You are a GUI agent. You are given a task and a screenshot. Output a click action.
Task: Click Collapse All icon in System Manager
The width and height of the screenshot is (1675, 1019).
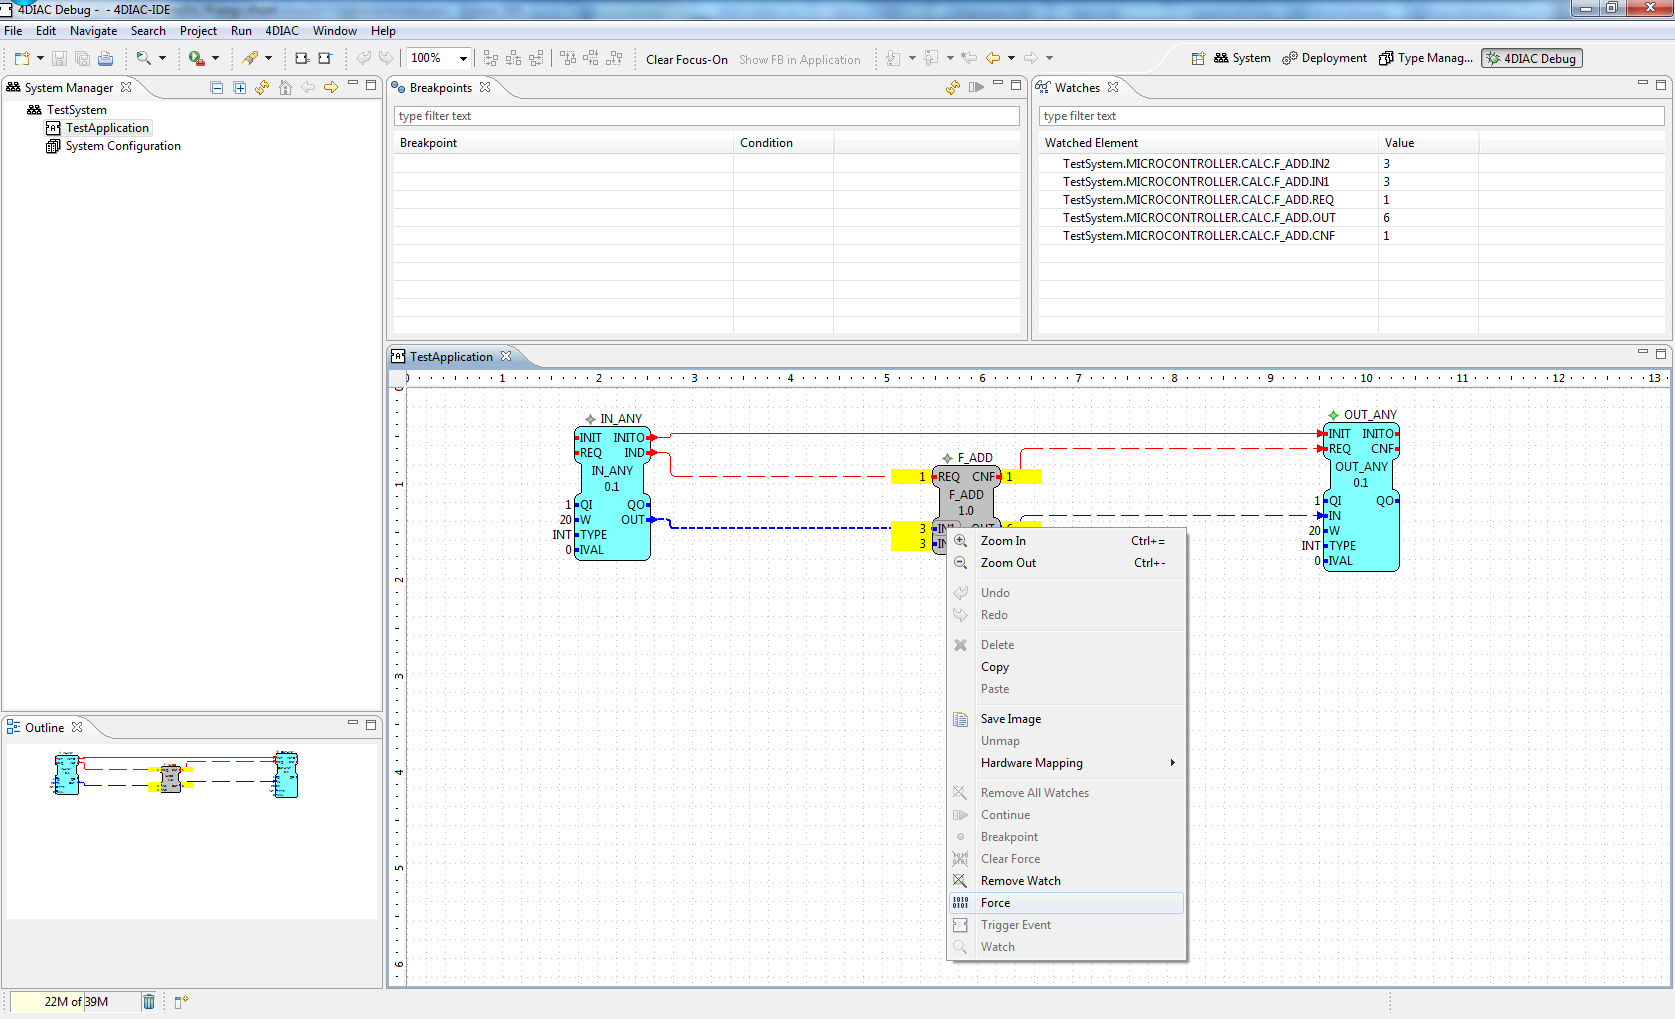[x=217, y=88]
